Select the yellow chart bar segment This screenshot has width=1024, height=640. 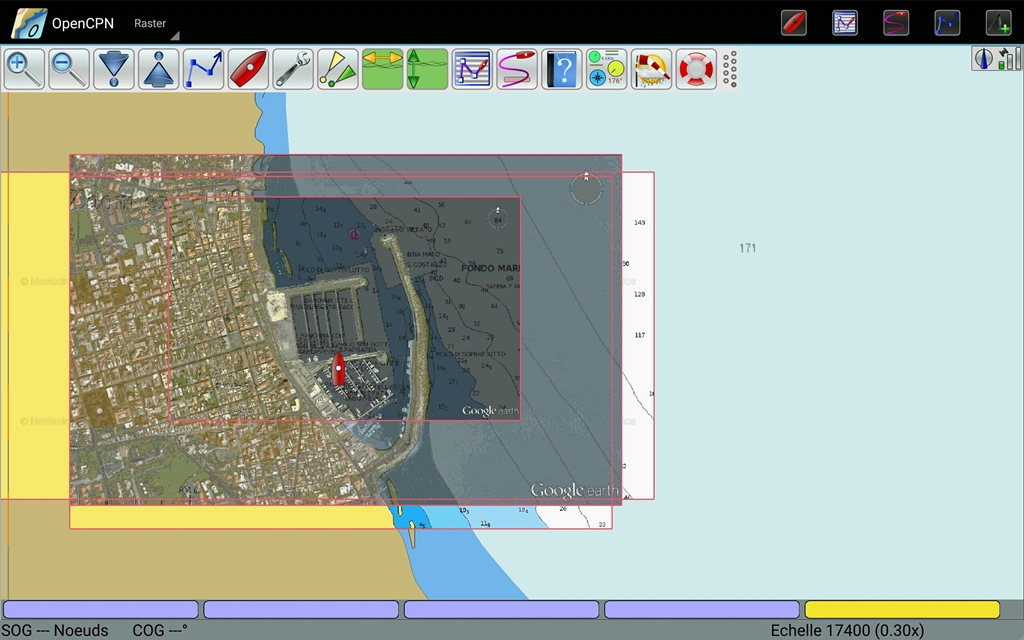point(902,609)
